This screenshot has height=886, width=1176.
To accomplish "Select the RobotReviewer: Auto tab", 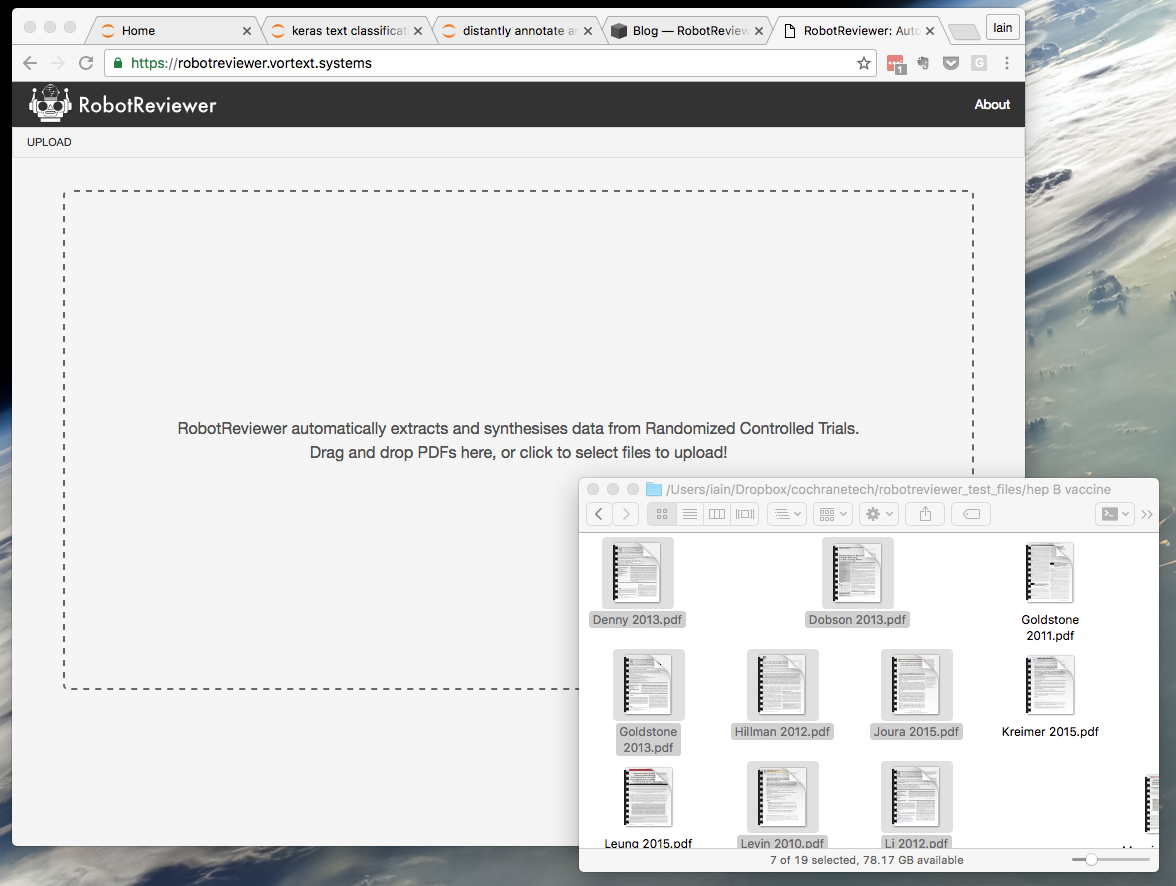I will pos(857,31).
